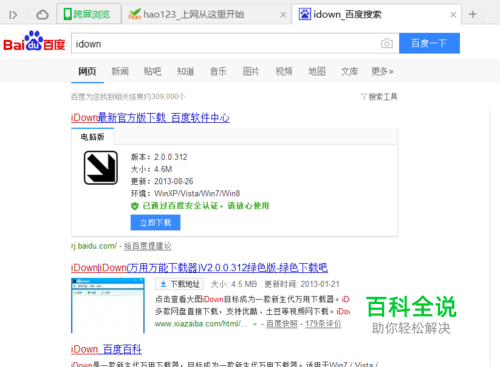Click the result count text 309,000个

point(168,97)
